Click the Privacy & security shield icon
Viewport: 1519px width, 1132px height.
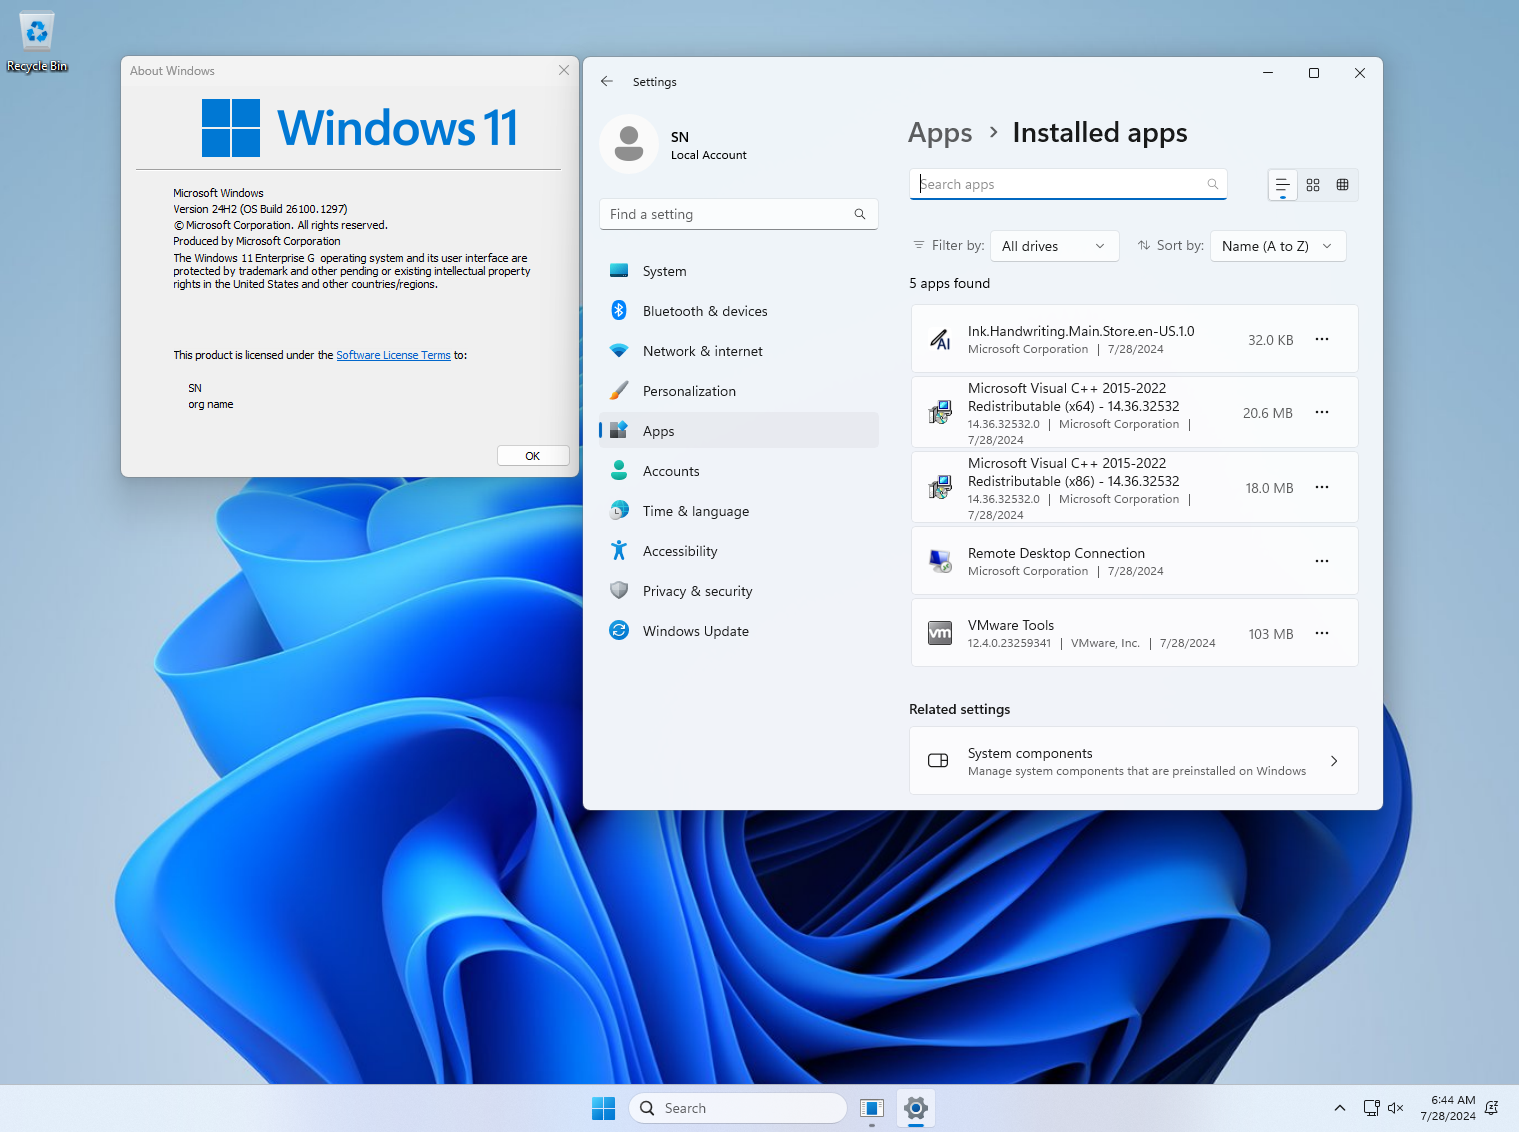click(619, 590)
